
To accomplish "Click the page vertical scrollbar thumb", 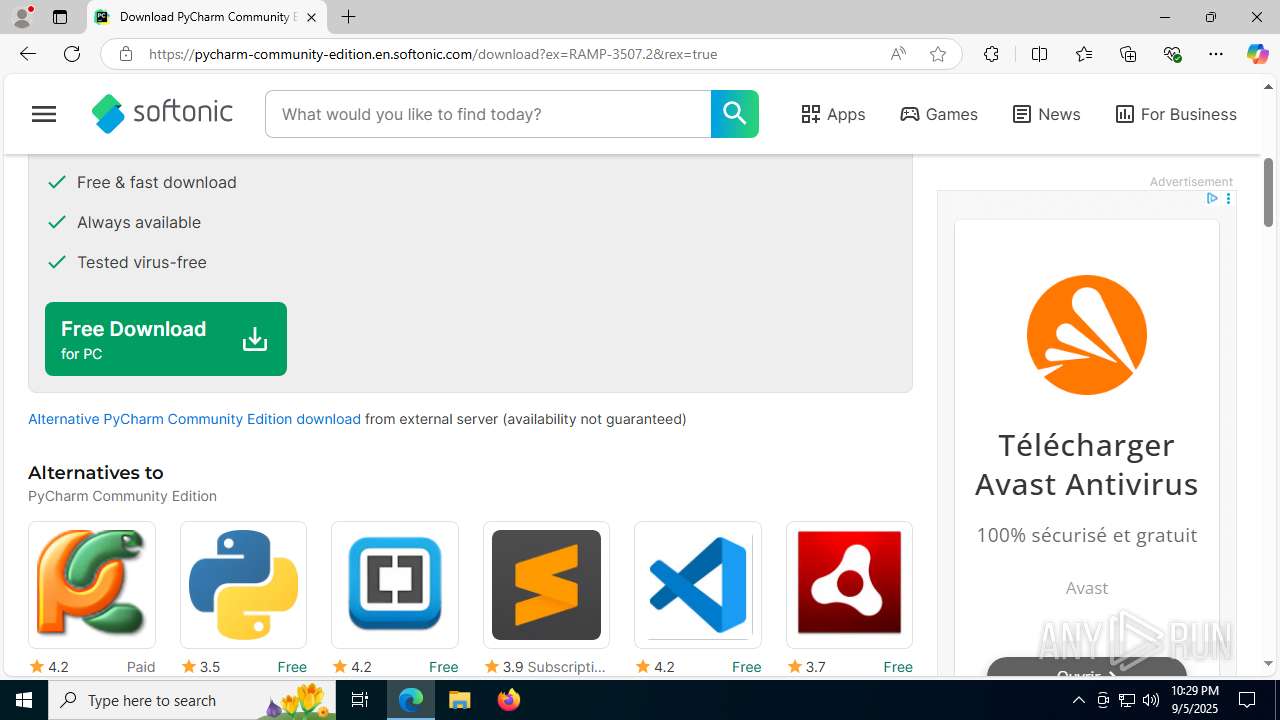I will click(1269, 192).
